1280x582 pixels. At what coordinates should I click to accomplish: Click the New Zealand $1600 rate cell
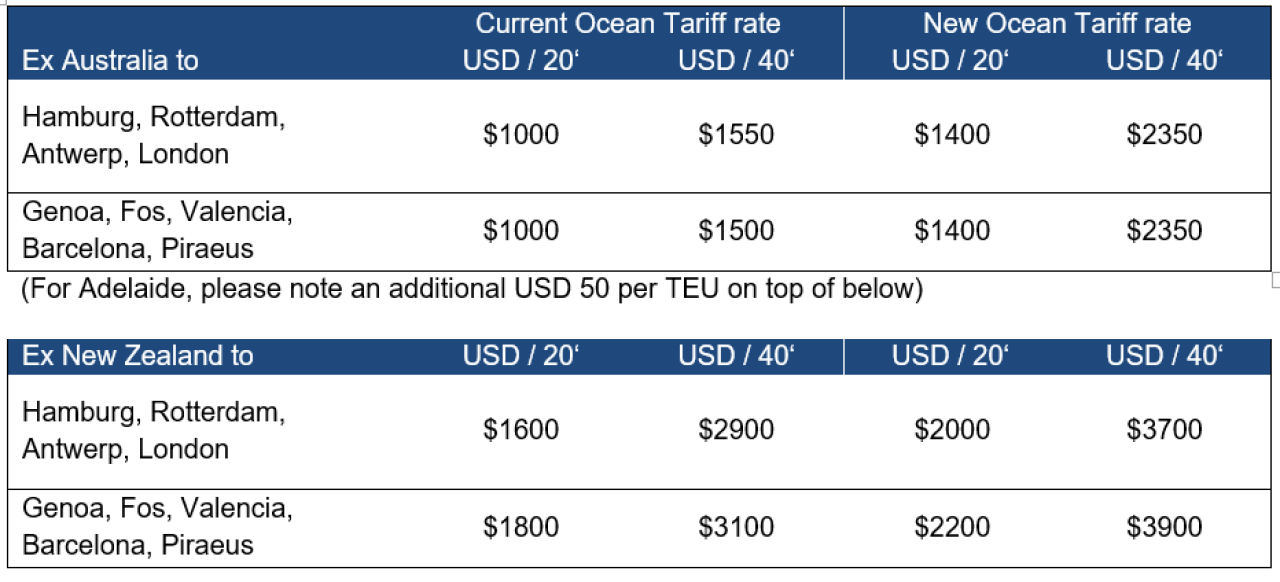pyautogui.click(x=521, y=430)
